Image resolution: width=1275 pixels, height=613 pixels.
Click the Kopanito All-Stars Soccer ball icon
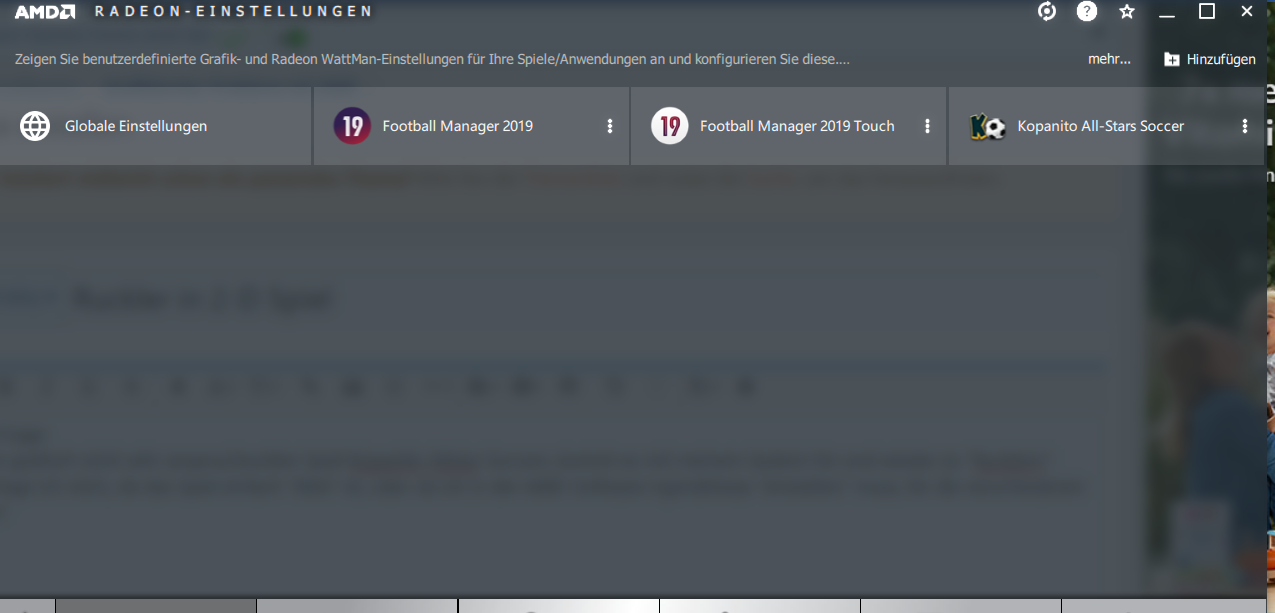(x=988, y=126)
